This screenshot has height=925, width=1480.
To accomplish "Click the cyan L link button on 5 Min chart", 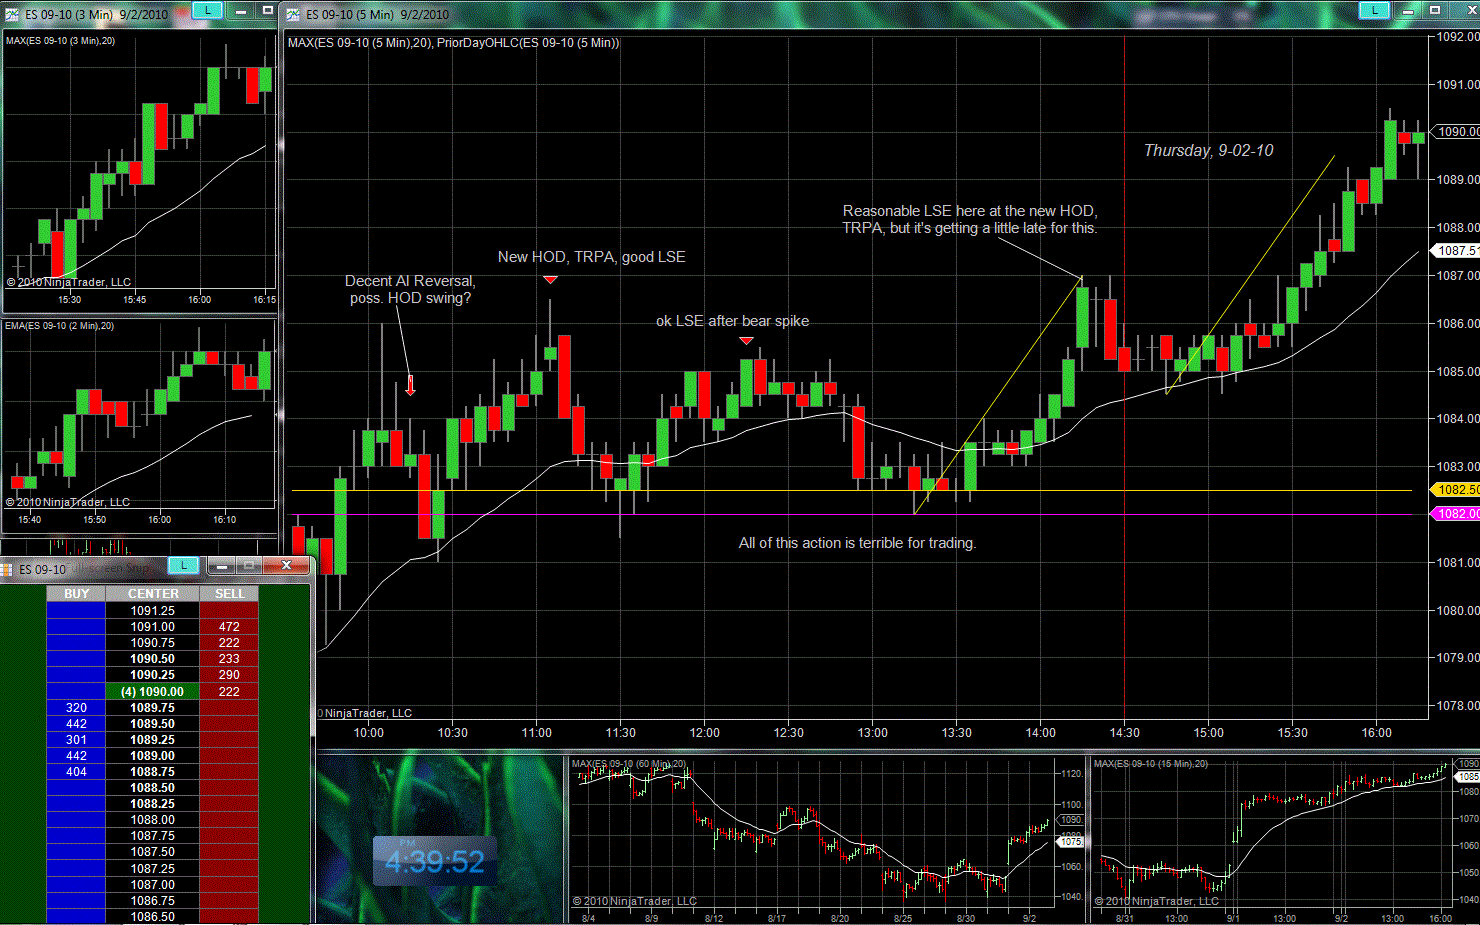I will pos(1374,10).
